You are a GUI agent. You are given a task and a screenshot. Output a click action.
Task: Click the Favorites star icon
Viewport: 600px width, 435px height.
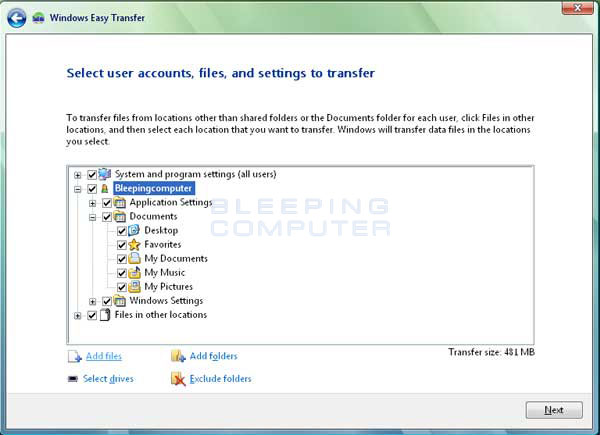[x=134, y=244]
